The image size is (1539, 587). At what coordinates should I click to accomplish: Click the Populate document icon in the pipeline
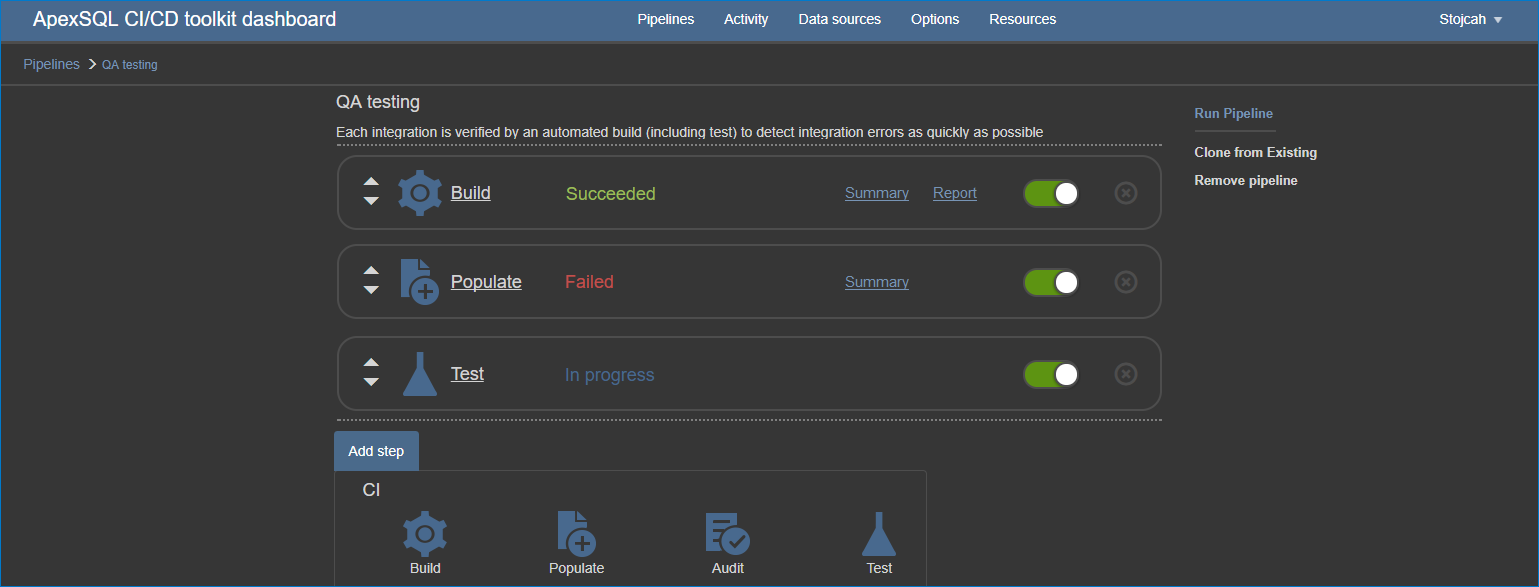(x=419, y=281)
